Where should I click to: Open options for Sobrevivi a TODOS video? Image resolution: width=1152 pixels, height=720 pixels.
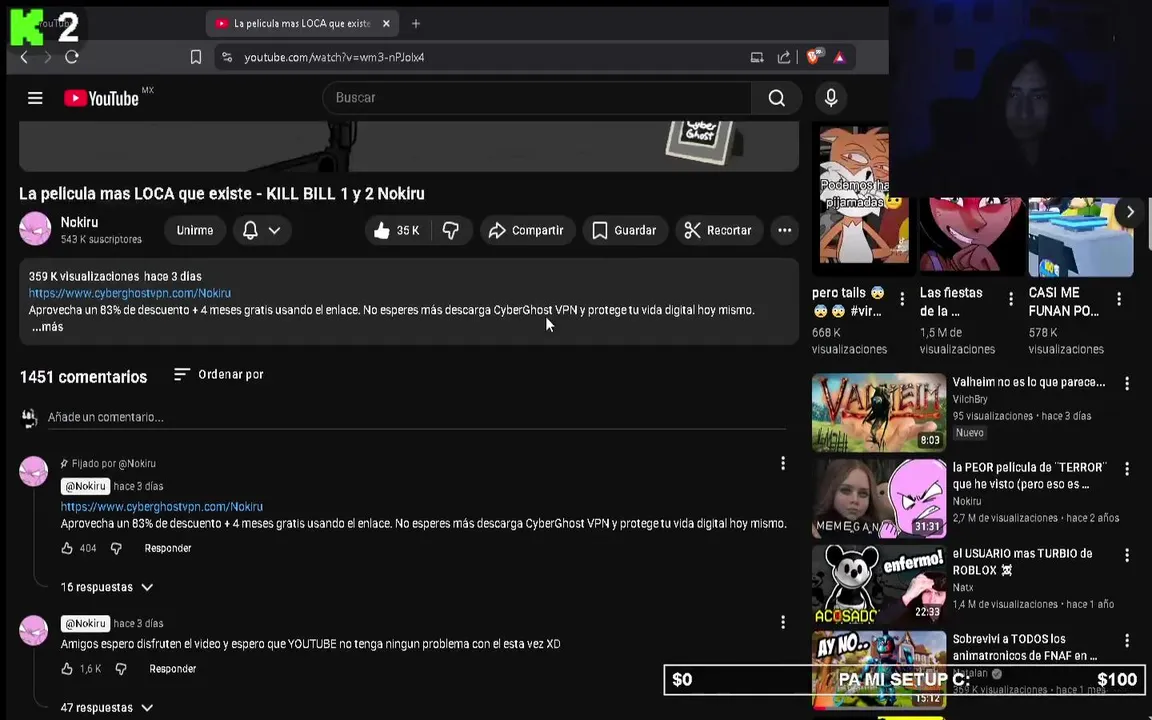1127,641
